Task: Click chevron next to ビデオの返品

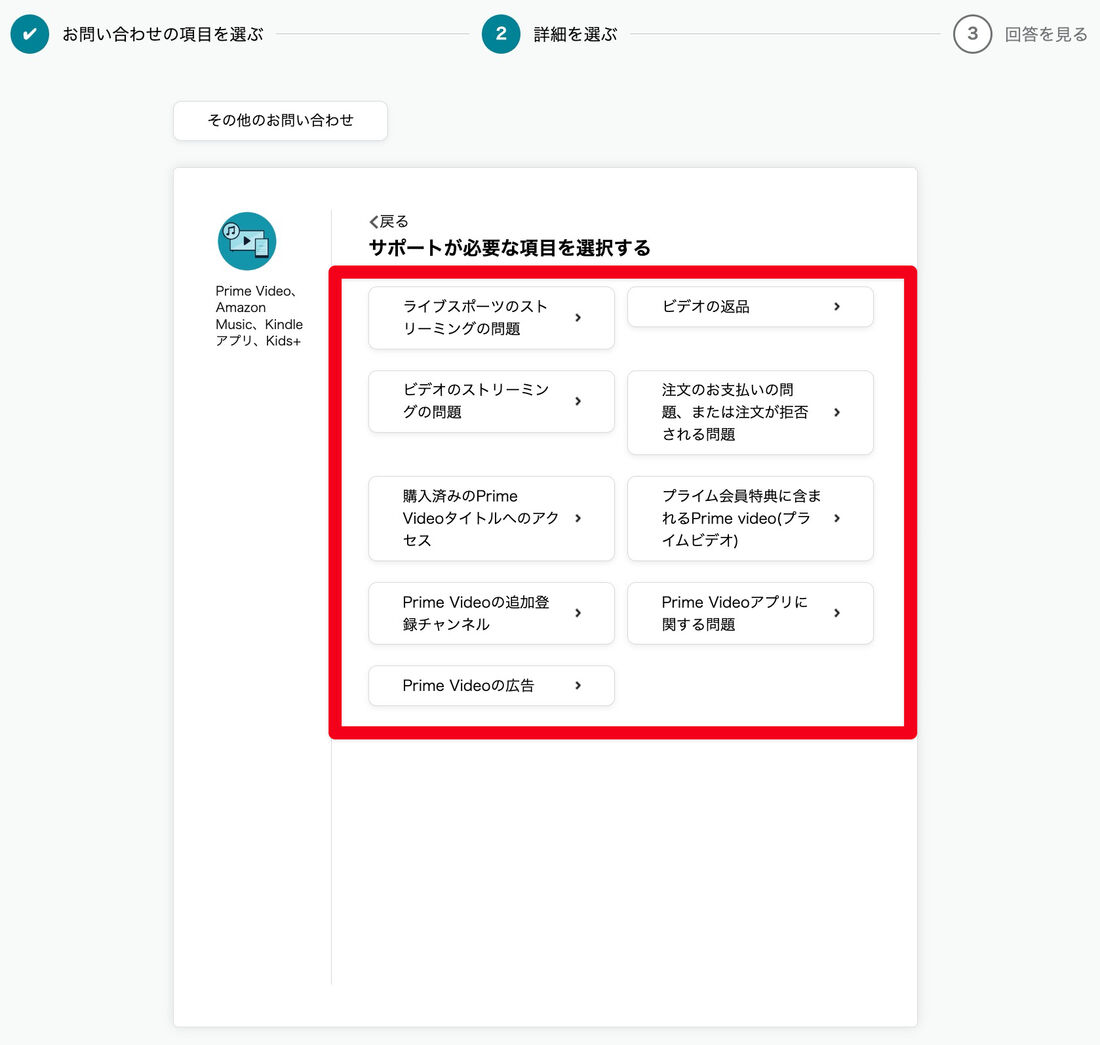Action: (837, 306)
